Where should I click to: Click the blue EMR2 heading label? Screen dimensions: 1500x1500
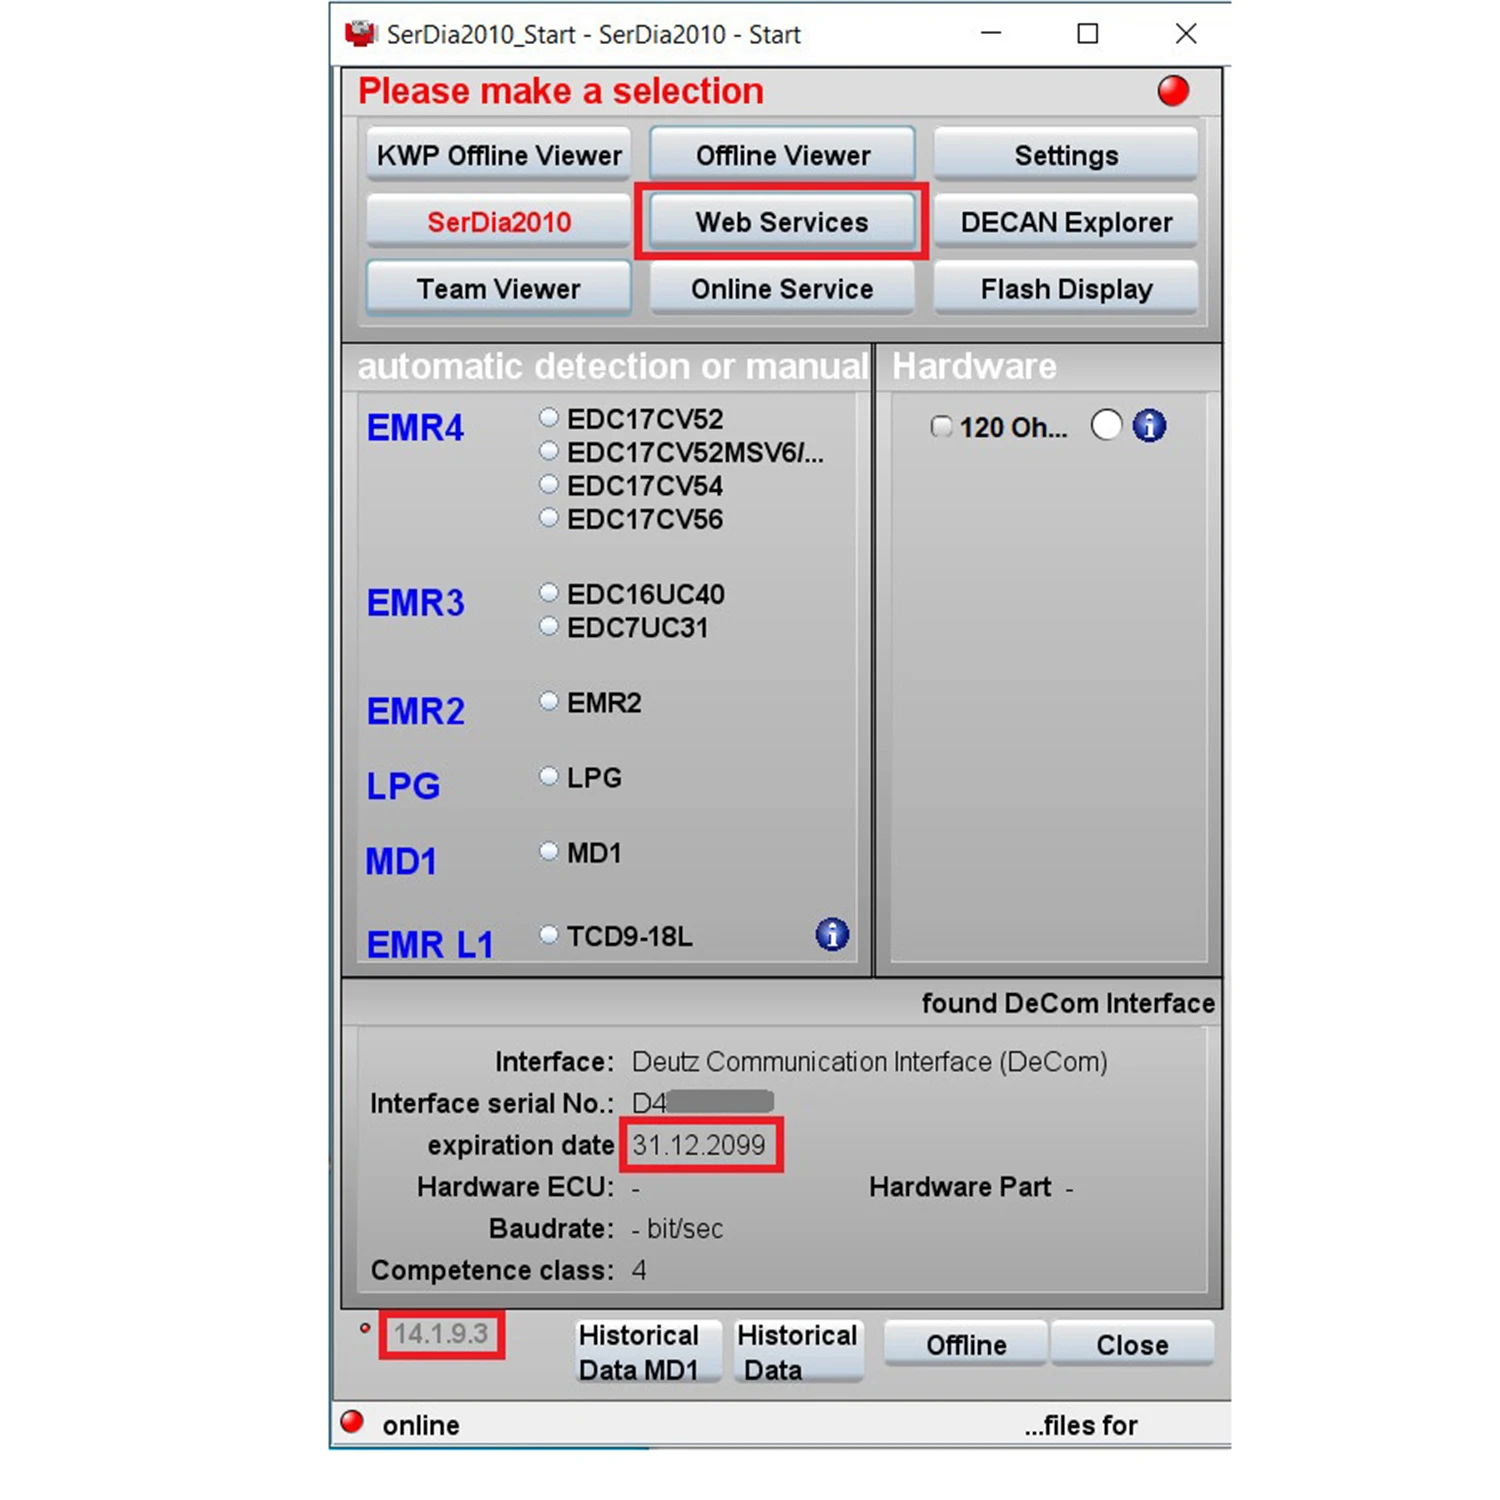tap(415, 711)
